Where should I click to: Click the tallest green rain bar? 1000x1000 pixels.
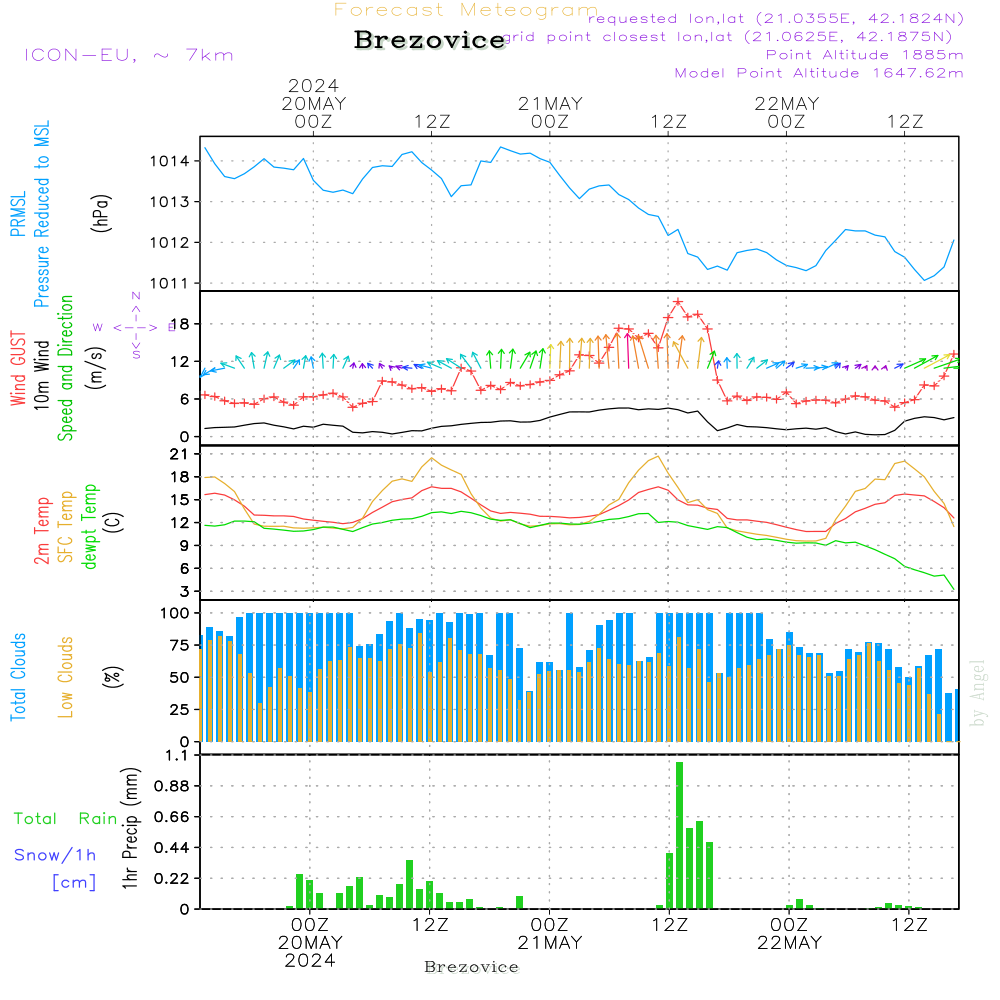(x=679, y=835)
